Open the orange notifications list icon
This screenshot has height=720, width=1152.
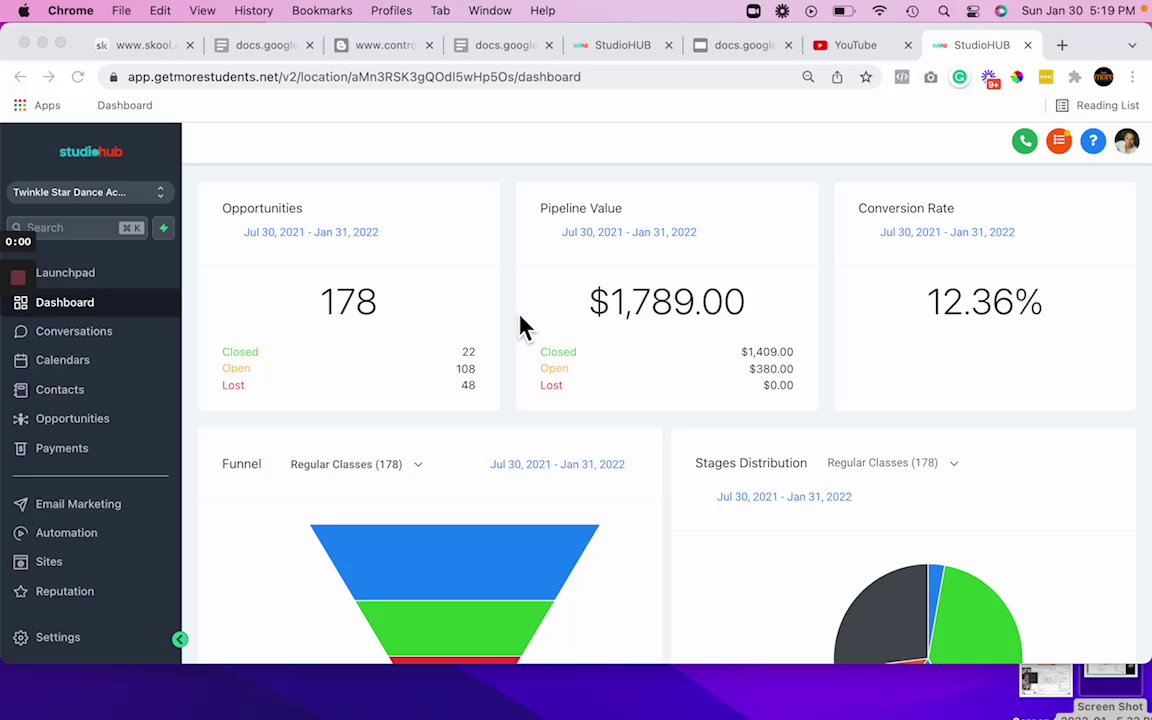pyautogui.click(x=1059, y=141)
